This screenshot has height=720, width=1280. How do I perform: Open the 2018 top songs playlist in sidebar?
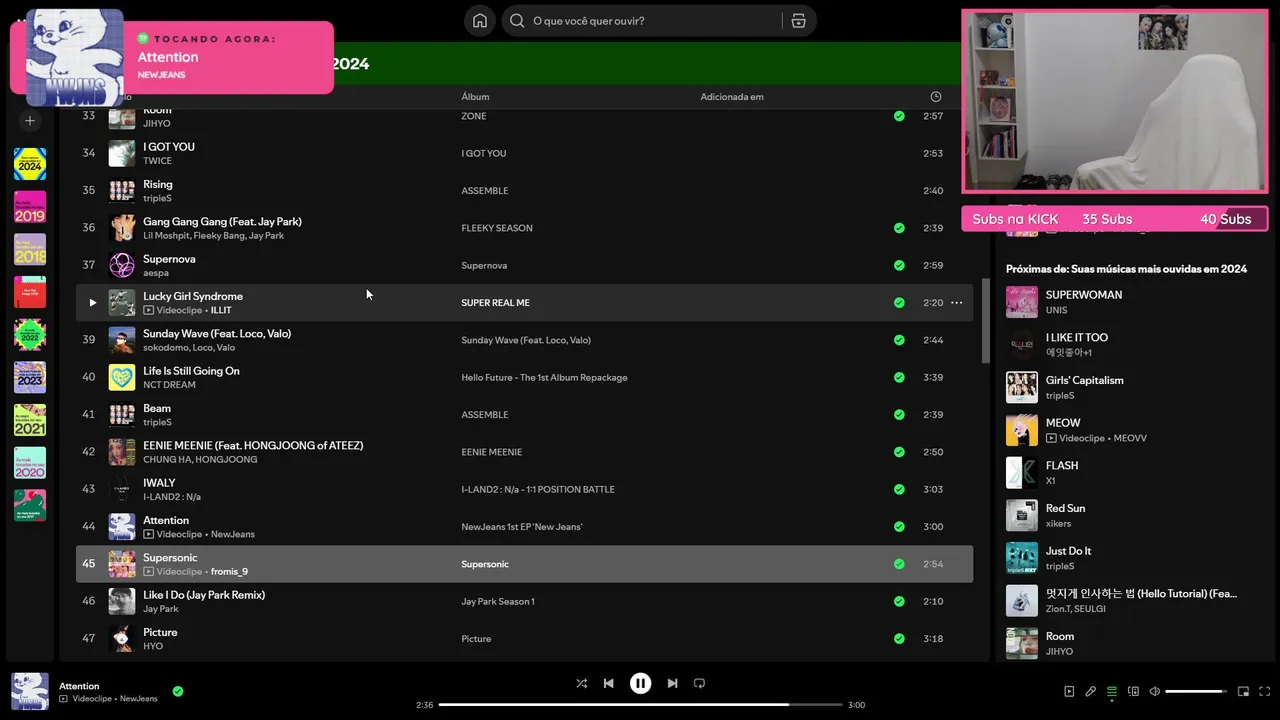click(30, 249)
